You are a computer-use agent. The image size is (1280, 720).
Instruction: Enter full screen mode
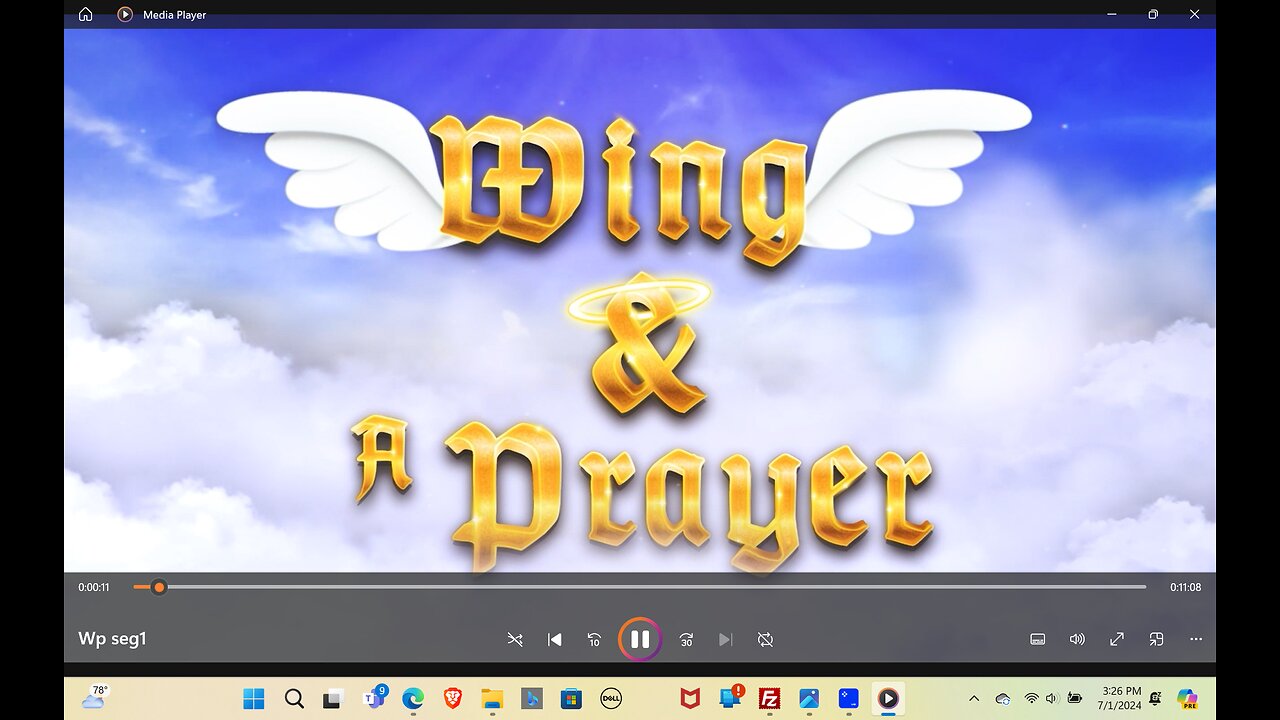(1116, 639)
